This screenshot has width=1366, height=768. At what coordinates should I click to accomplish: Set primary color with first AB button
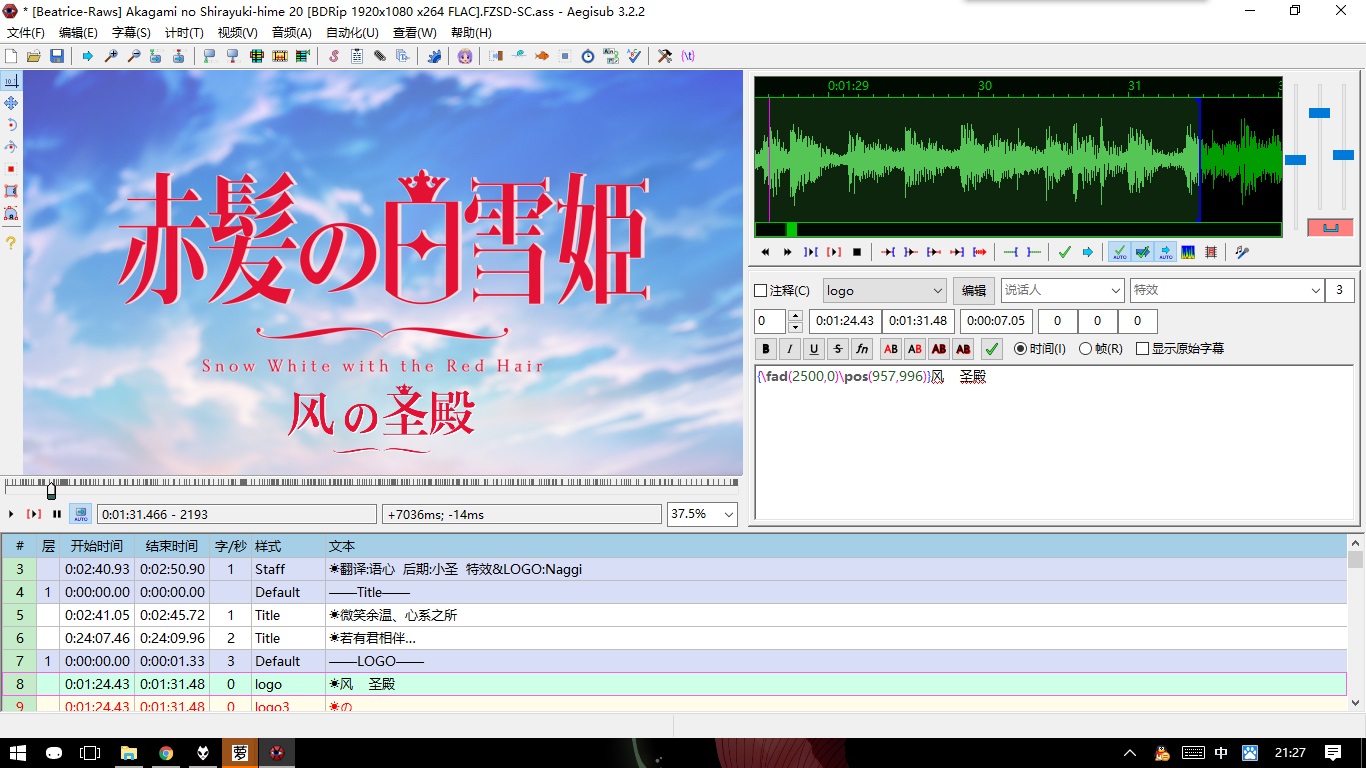[x=890, y=349]
